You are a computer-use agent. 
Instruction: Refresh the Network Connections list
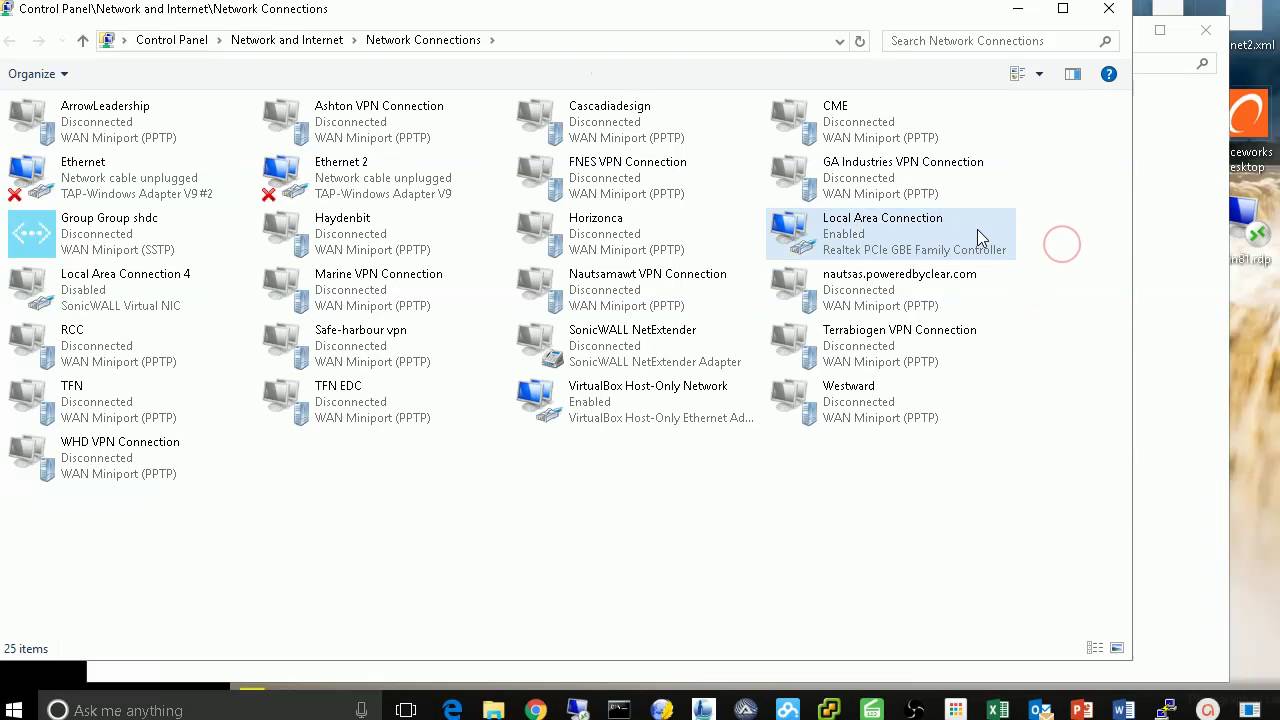pyautogui.click(x=860, y=41)
